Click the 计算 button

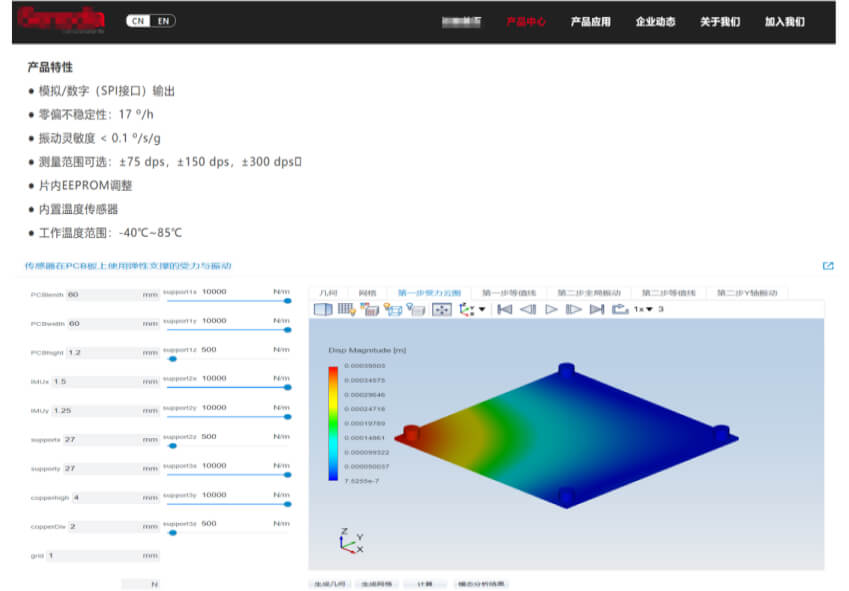(425, 584)
